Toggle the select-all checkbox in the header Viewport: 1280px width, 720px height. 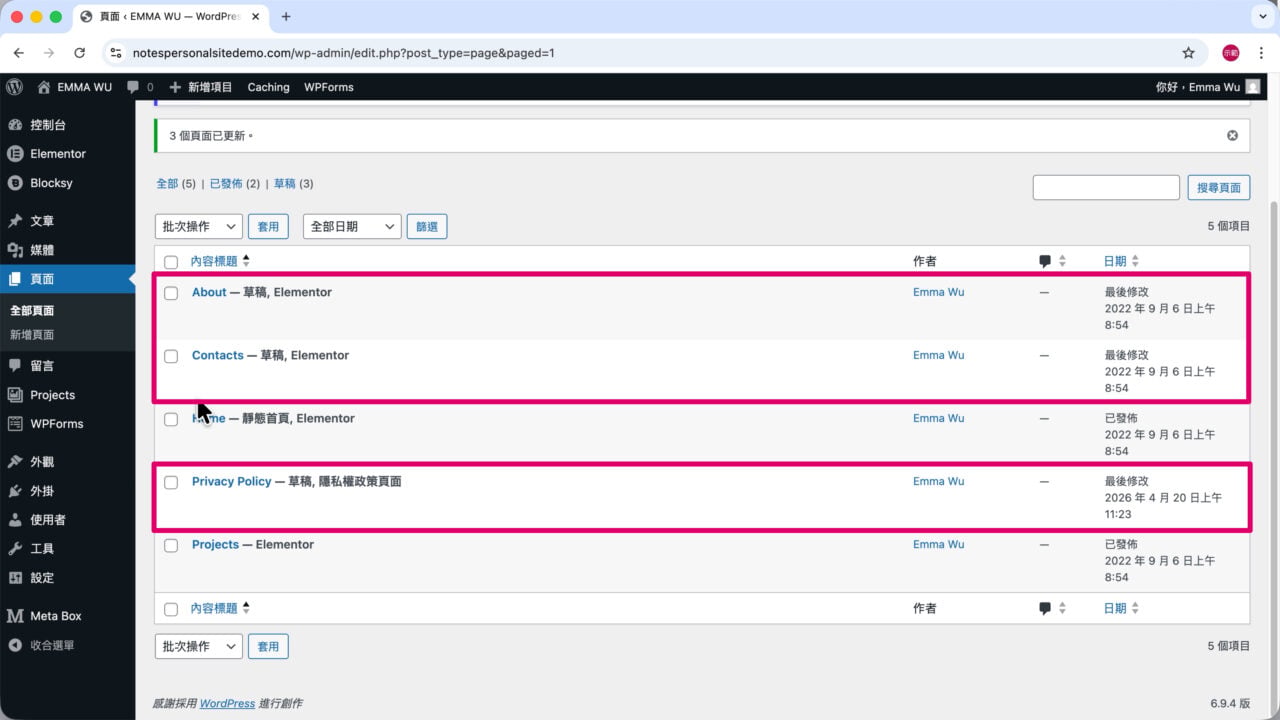click(171, 262)
